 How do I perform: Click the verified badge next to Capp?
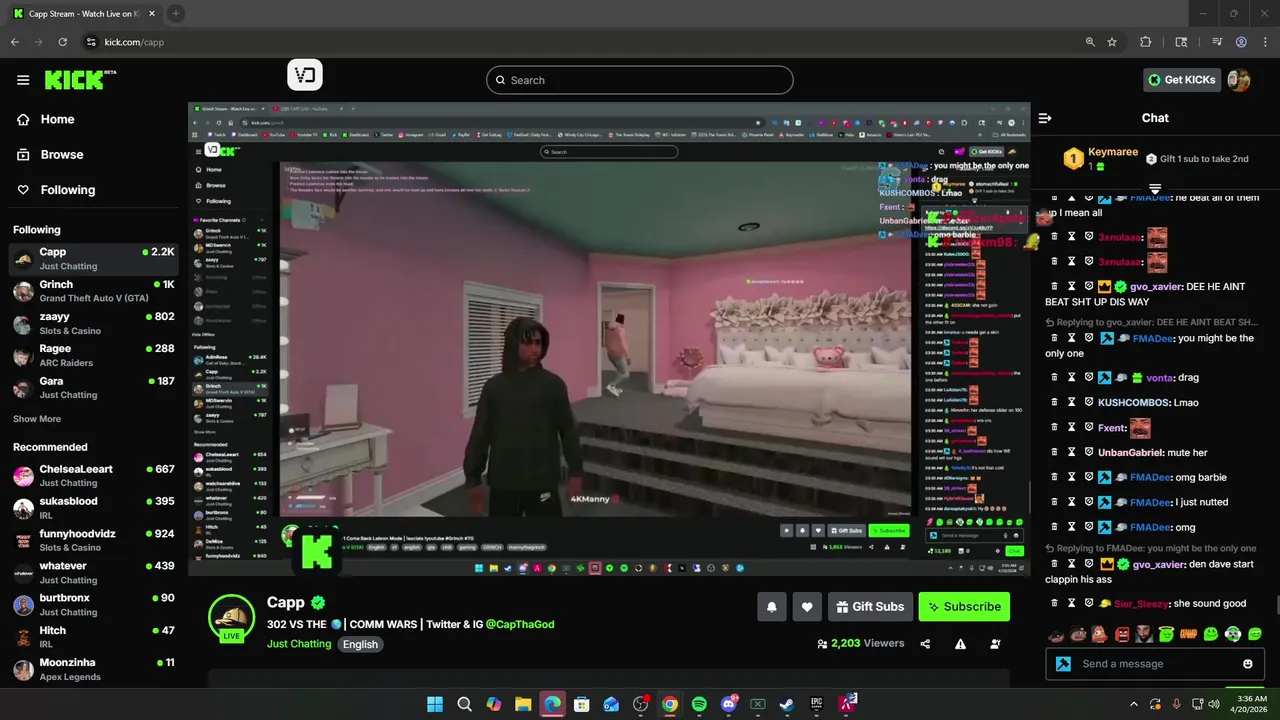click(318, 603)
